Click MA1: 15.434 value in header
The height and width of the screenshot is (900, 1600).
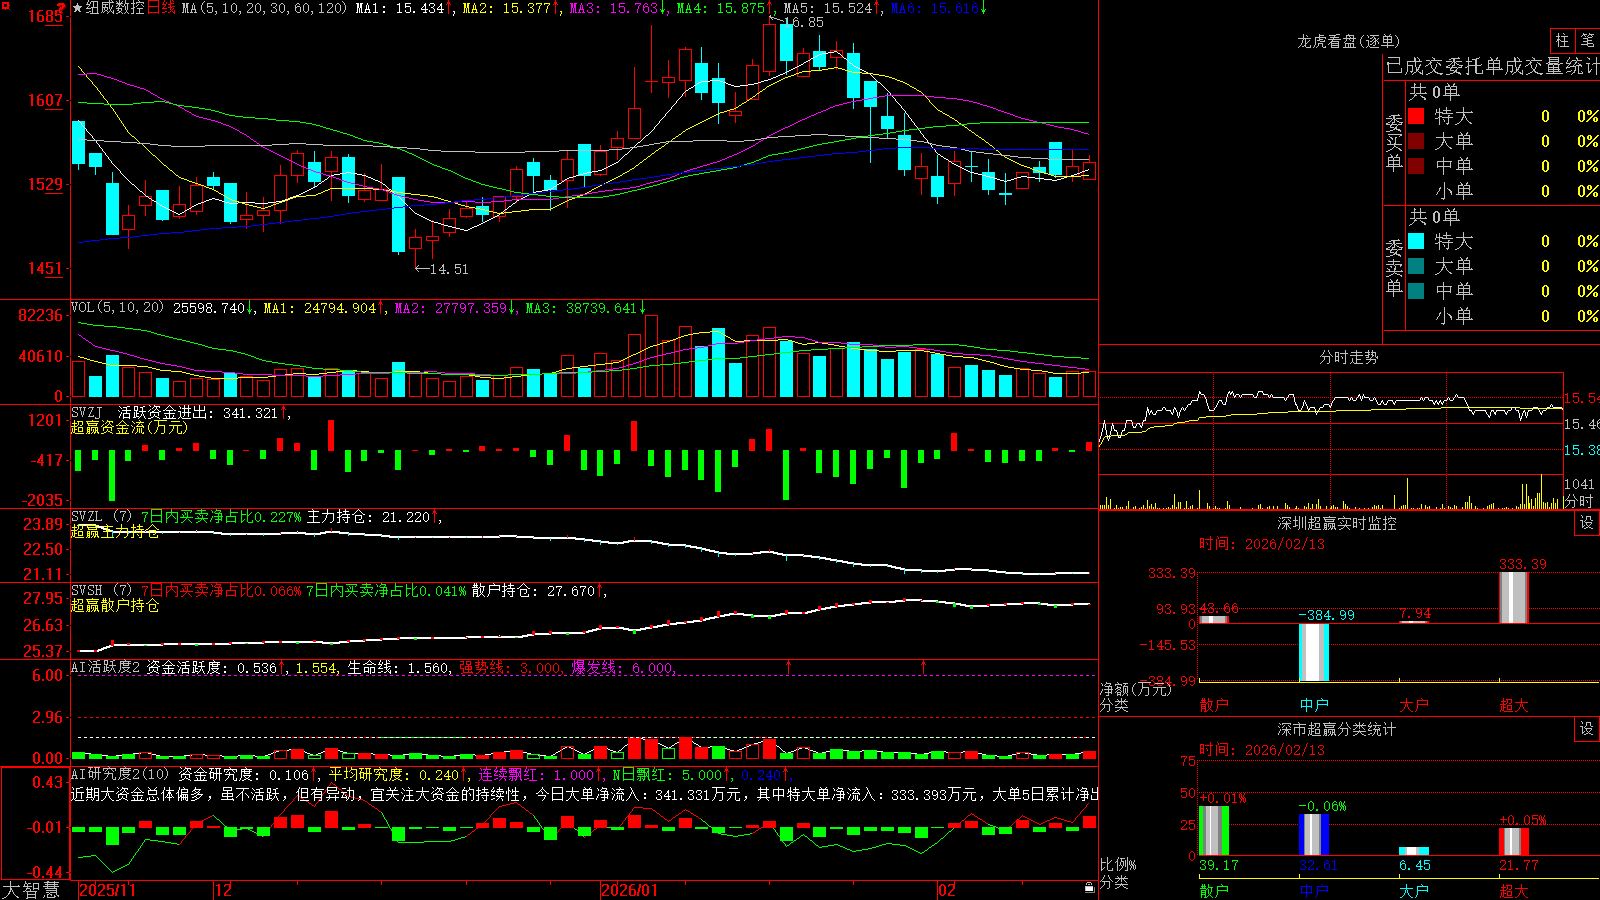400,8
